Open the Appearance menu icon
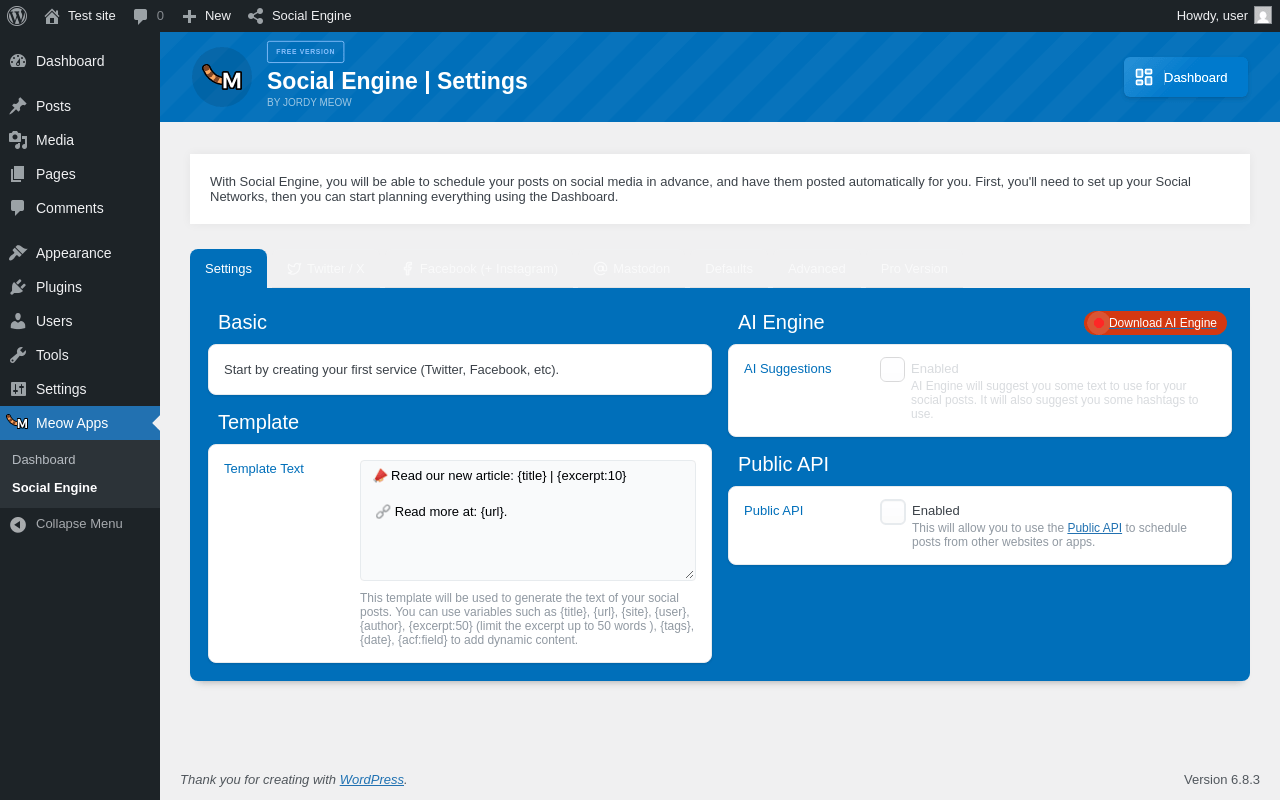Image resolution: width=1280 pixels, height=800 pixels. coord(18,253)
